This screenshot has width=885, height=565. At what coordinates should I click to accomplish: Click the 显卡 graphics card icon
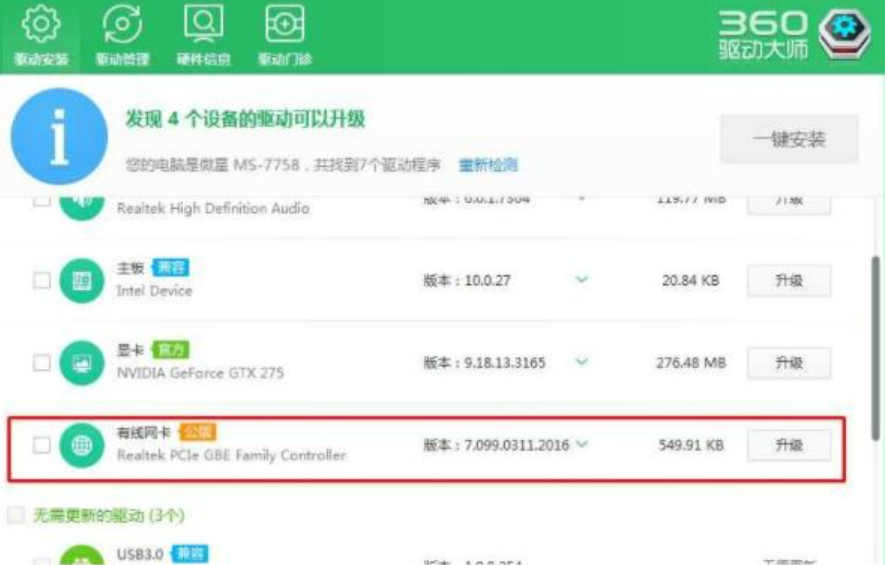(x=82, y=363)
